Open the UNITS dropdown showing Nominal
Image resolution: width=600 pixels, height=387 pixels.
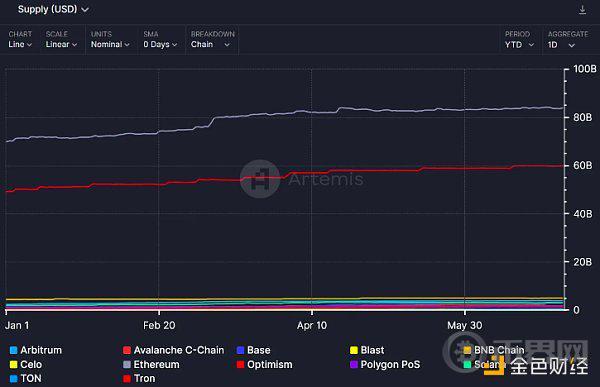[110, 39]
